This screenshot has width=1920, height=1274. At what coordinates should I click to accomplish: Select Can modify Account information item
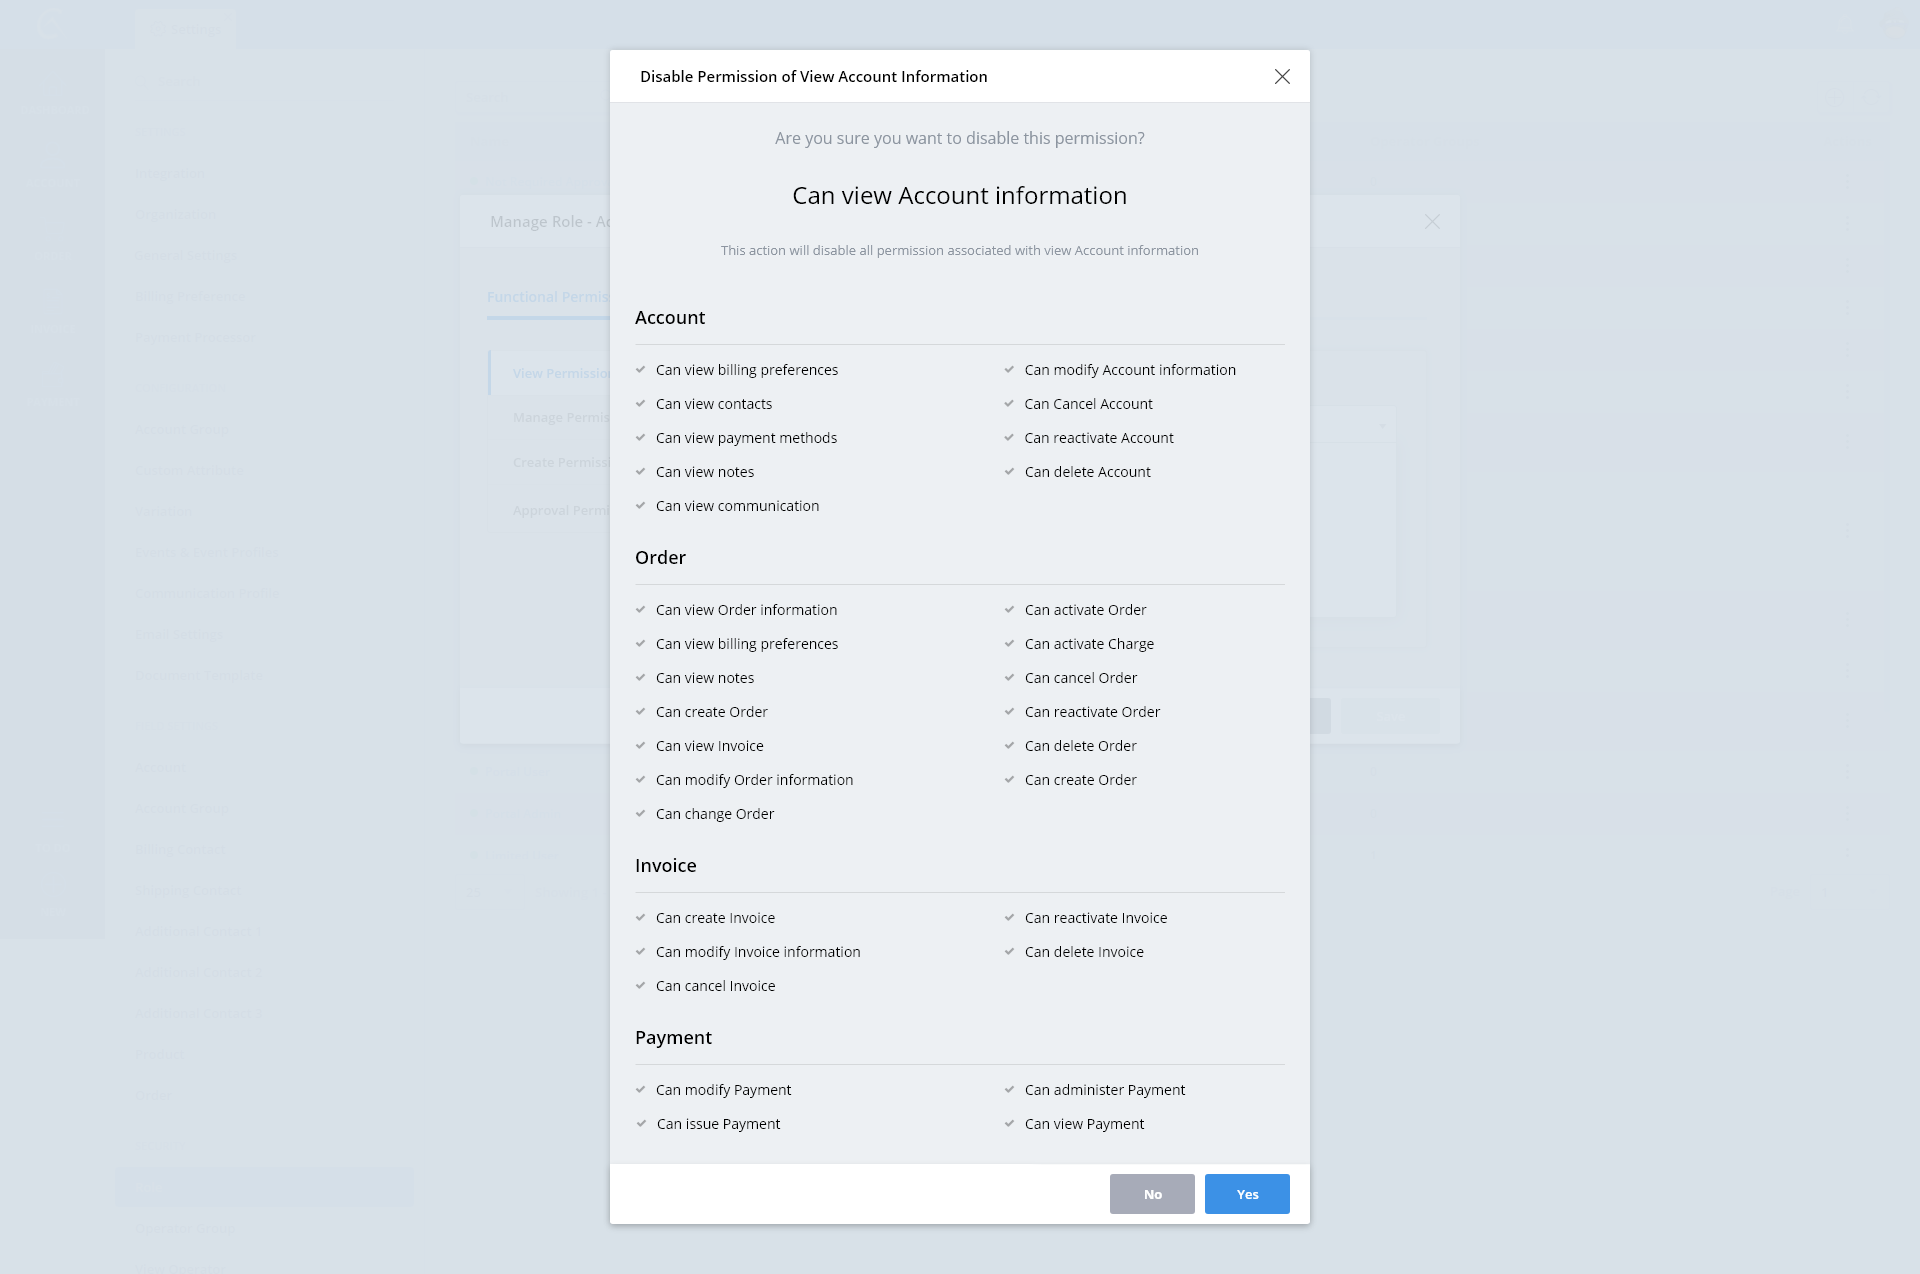[1130, 370]
